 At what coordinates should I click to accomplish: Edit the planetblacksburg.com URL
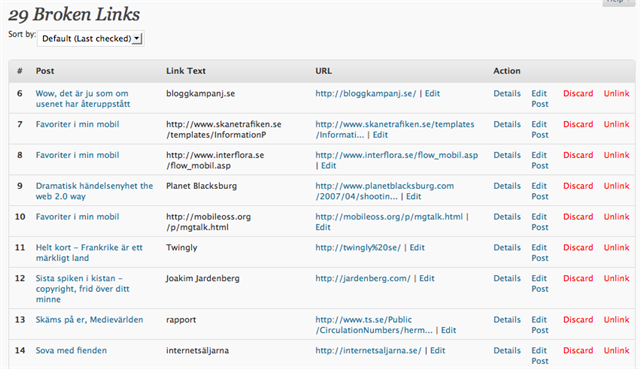point(413,197)
